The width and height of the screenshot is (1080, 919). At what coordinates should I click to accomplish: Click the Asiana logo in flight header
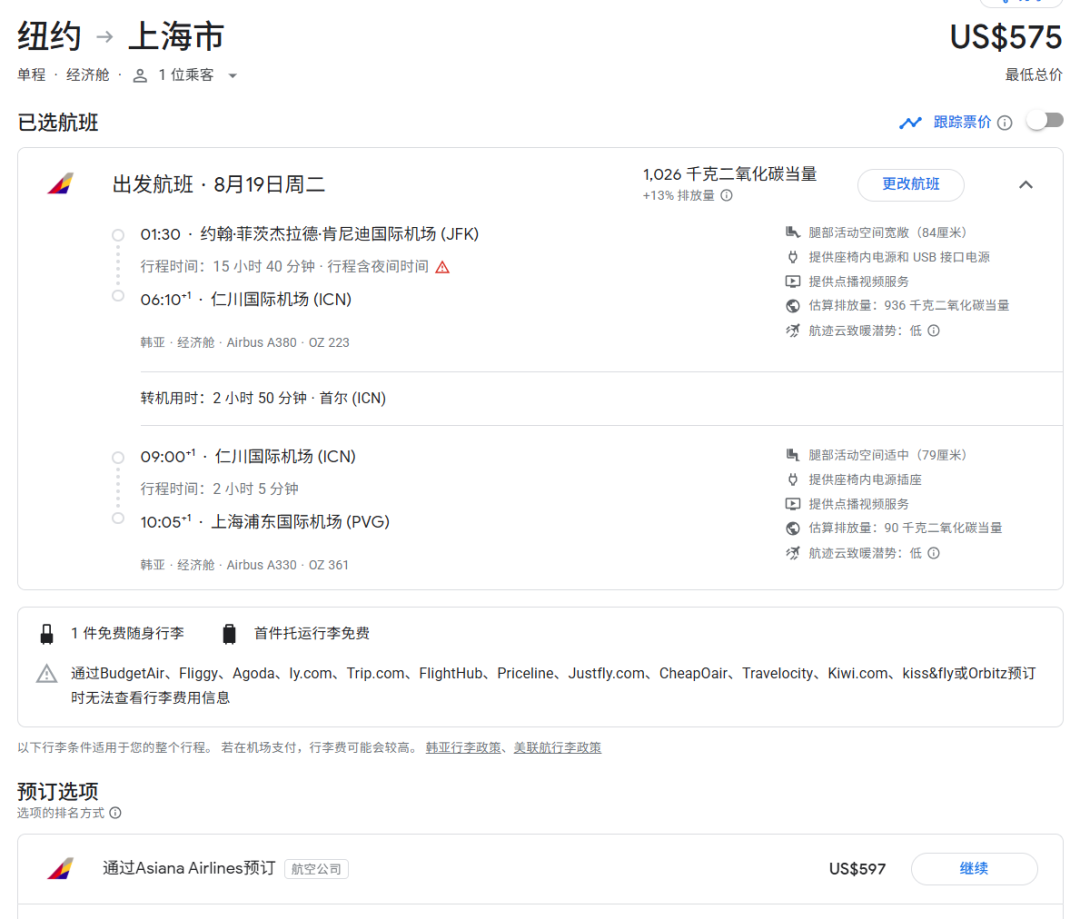(x=60, y=185)
